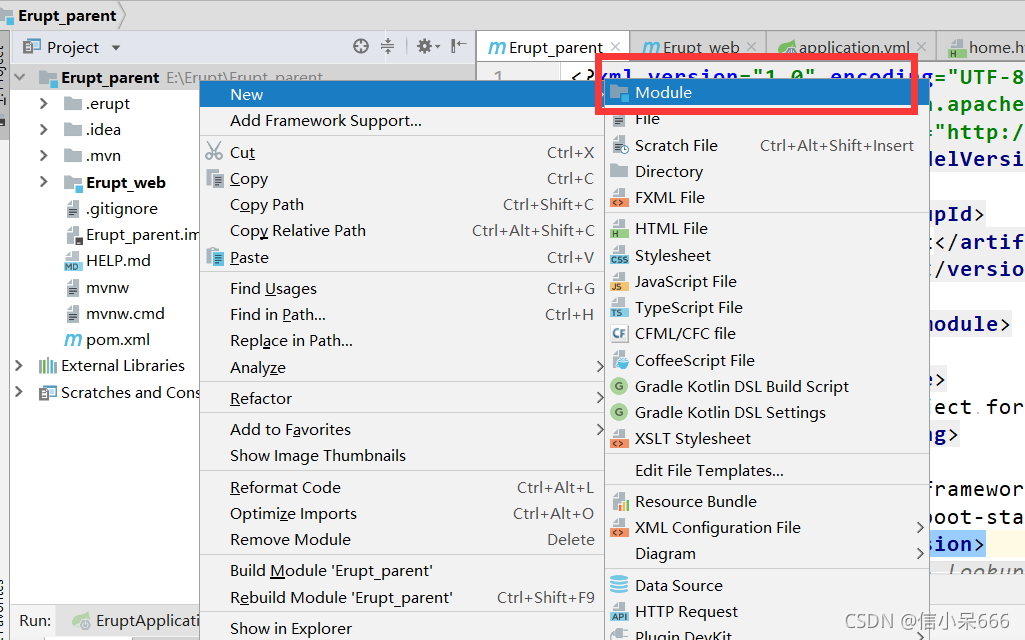Click the Resource Bundle icon

[620, 501]
